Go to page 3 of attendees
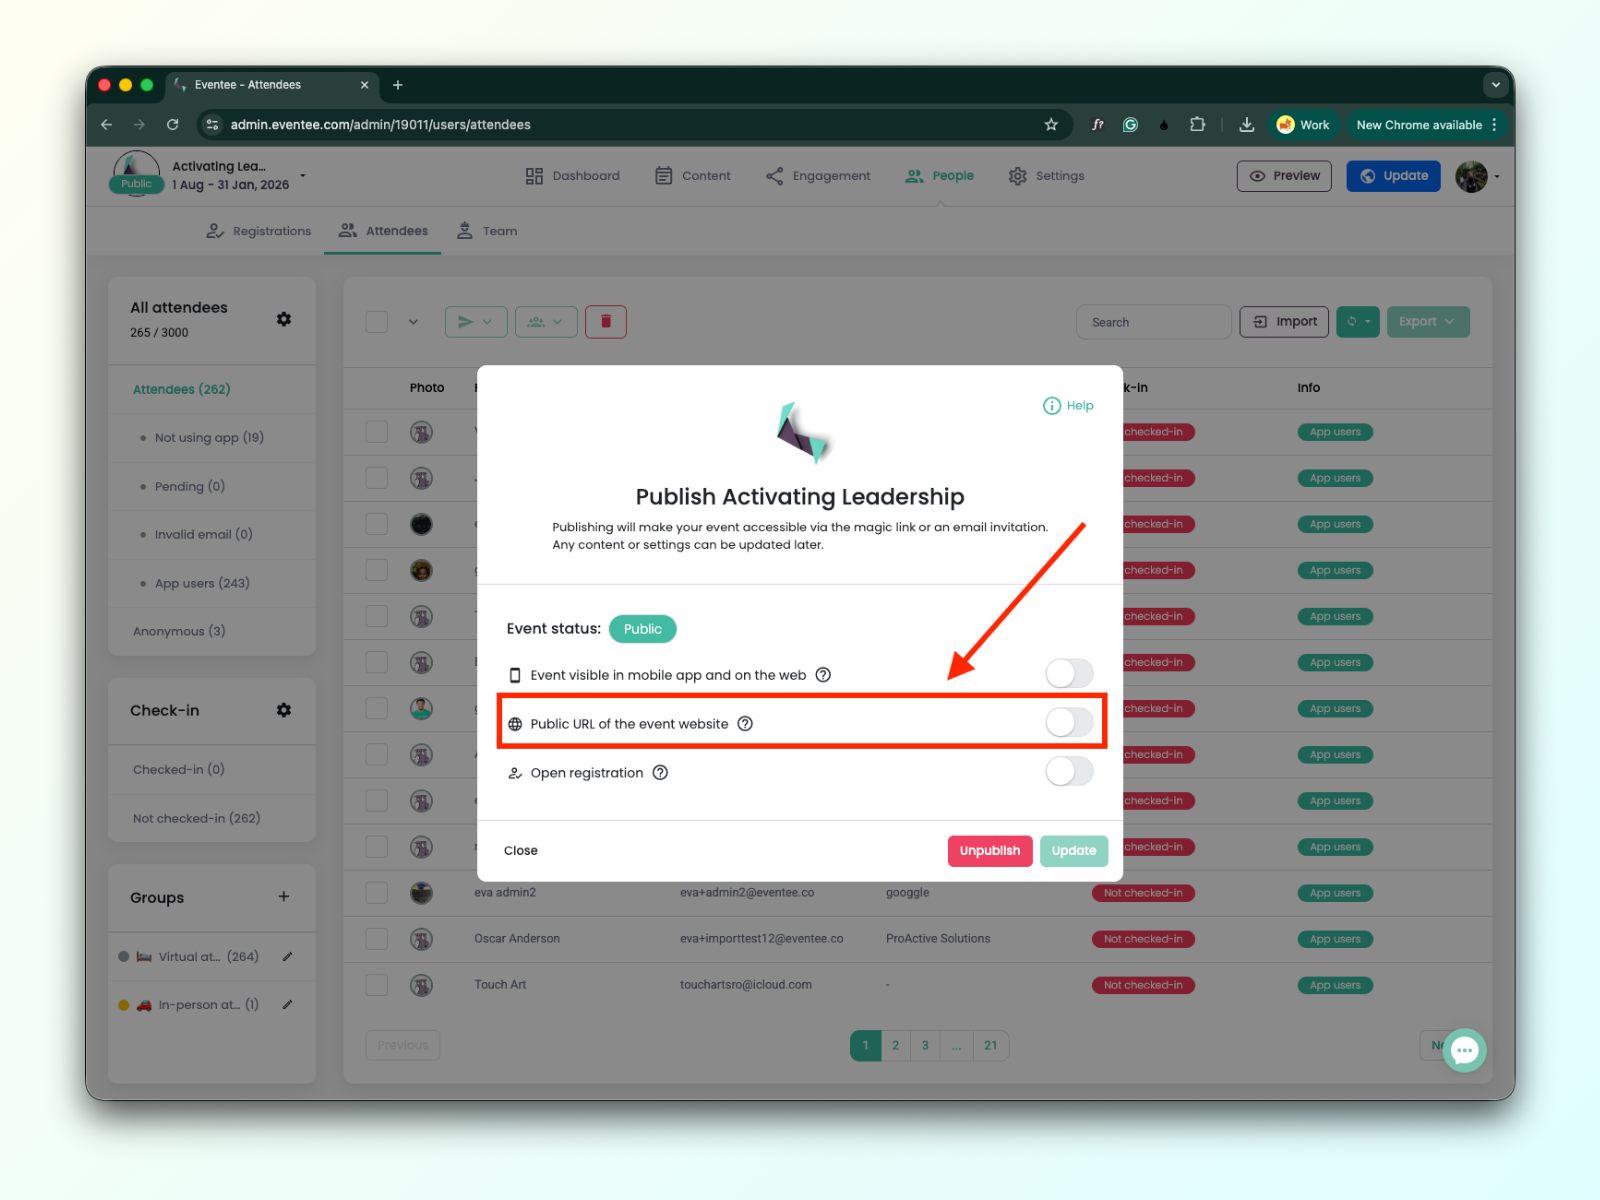Image resolution: width=1600 pixels, height=1200 pixels. pyautogui.click(x=925, y=1046)
